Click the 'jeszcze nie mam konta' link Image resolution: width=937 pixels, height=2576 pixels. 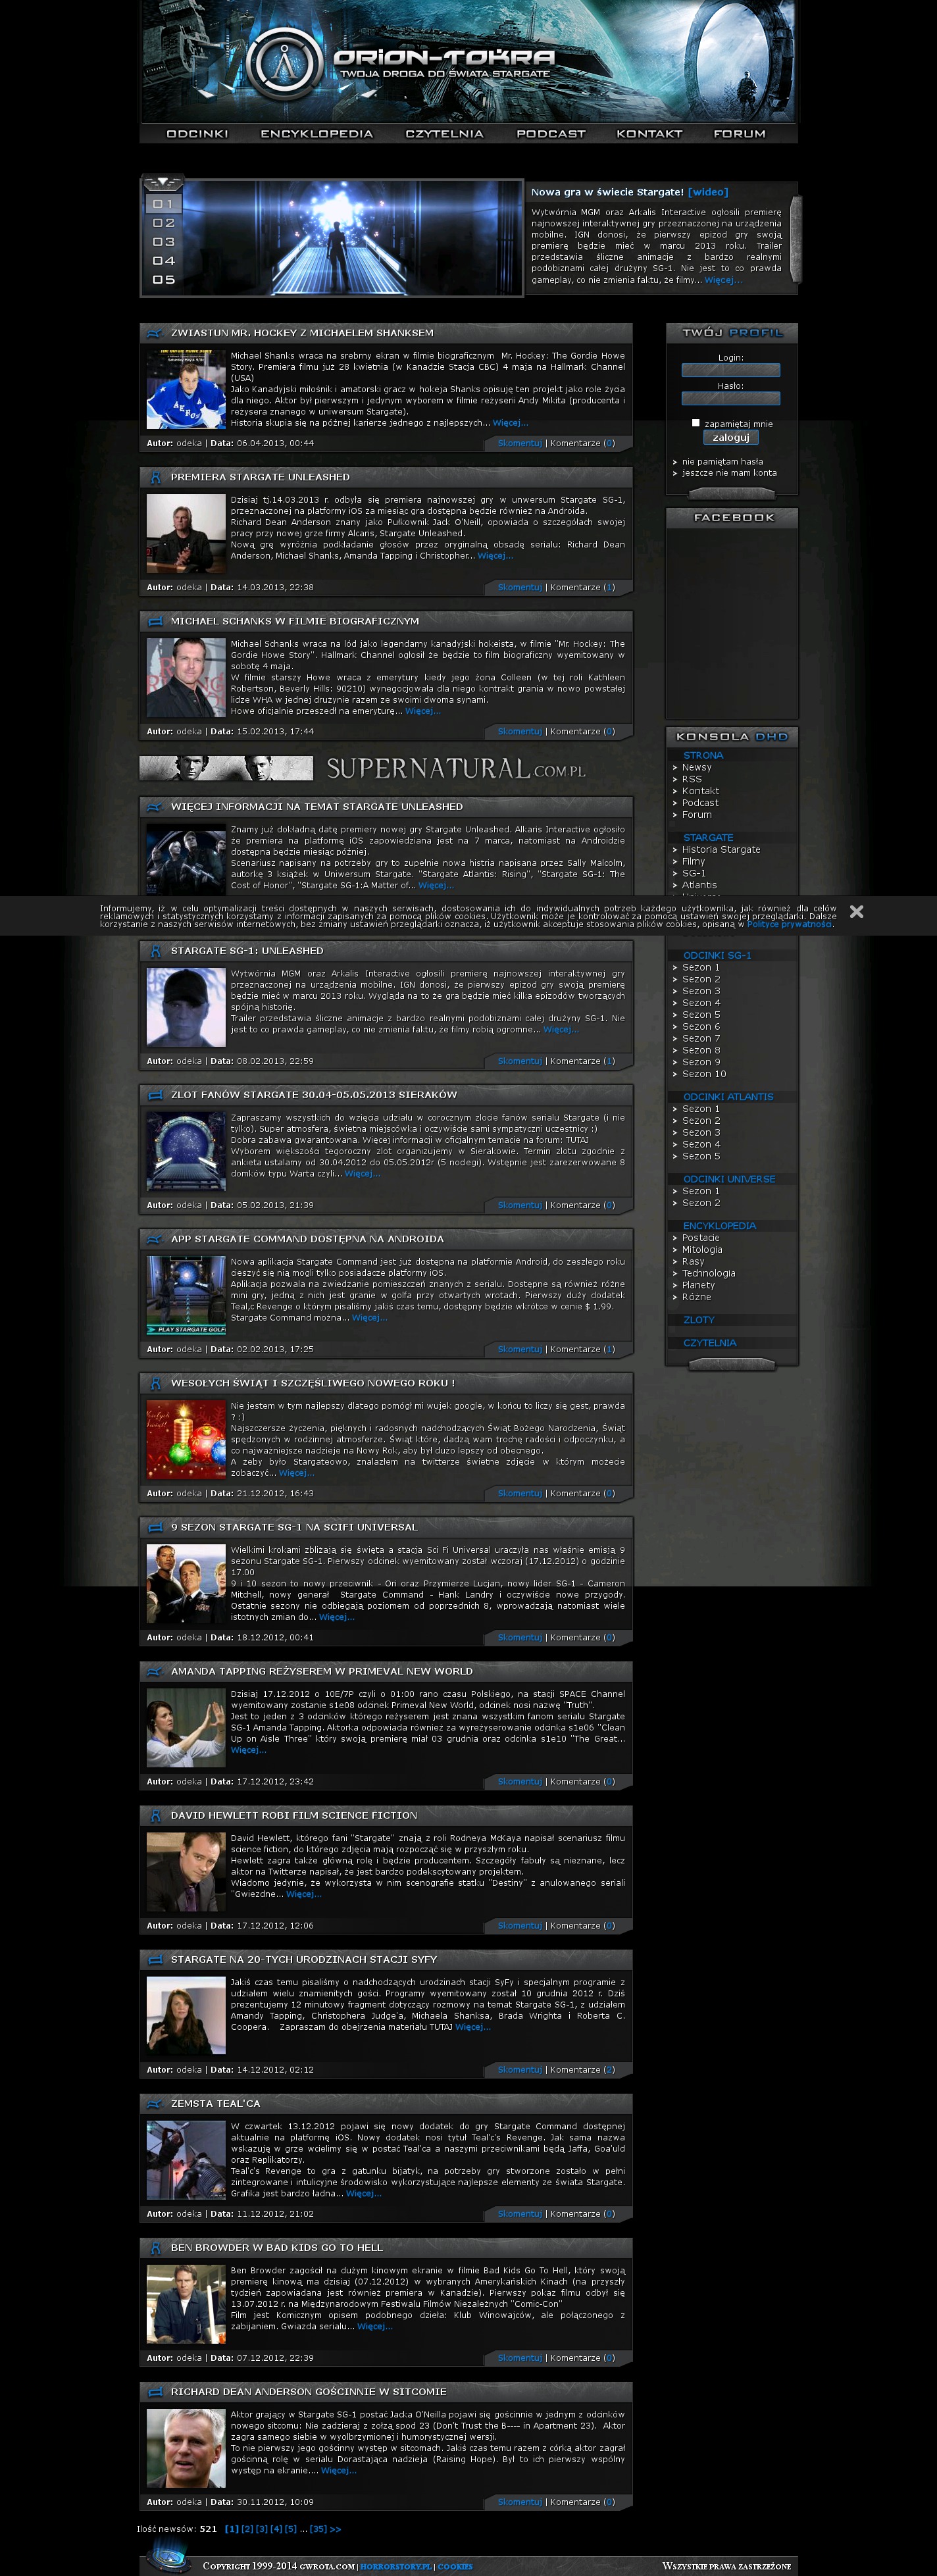(x=729, y=473)
